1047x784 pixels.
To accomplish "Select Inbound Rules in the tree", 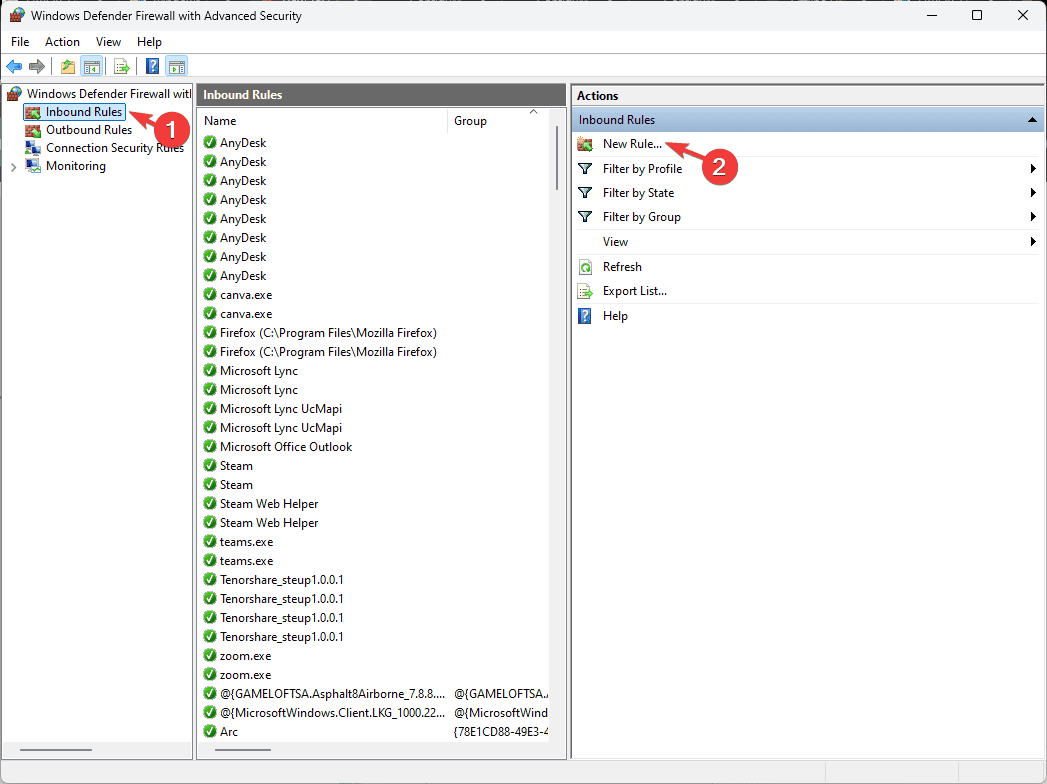I will pos(83,112).
